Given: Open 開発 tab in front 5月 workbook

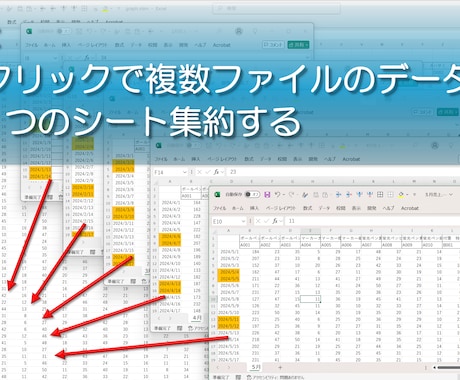Looking at the screenshot, I should (372, 208).
